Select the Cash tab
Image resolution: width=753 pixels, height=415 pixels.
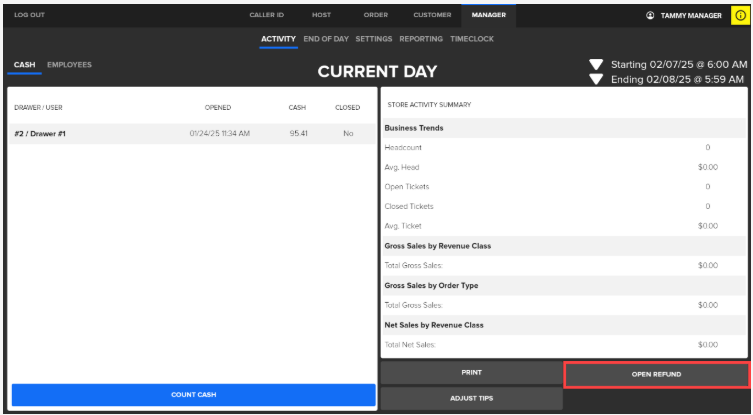coord(24,65)
